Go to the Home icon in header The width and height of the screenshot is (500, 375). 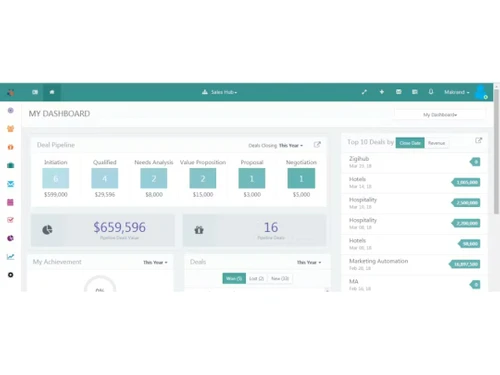point(52,92)
